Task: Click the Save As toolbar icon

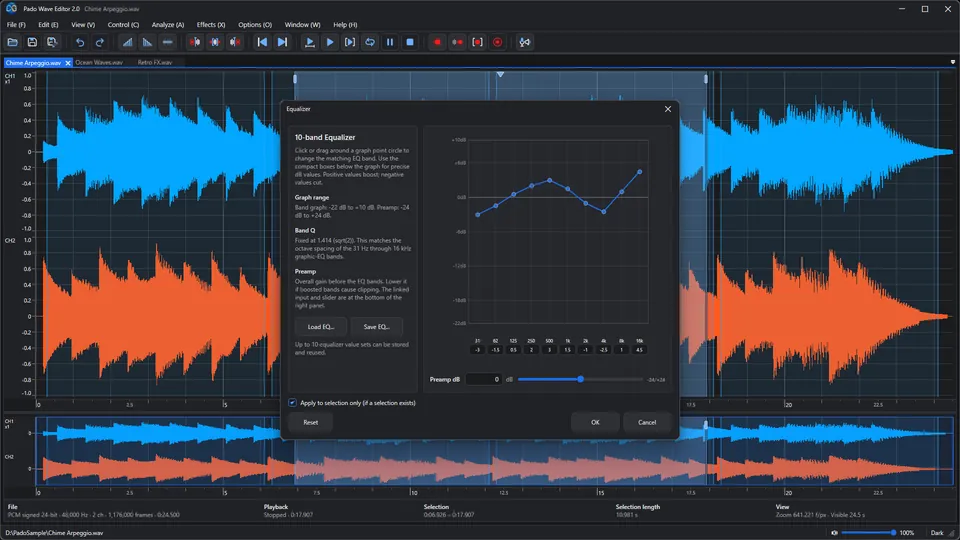Action: click(52, 42)
